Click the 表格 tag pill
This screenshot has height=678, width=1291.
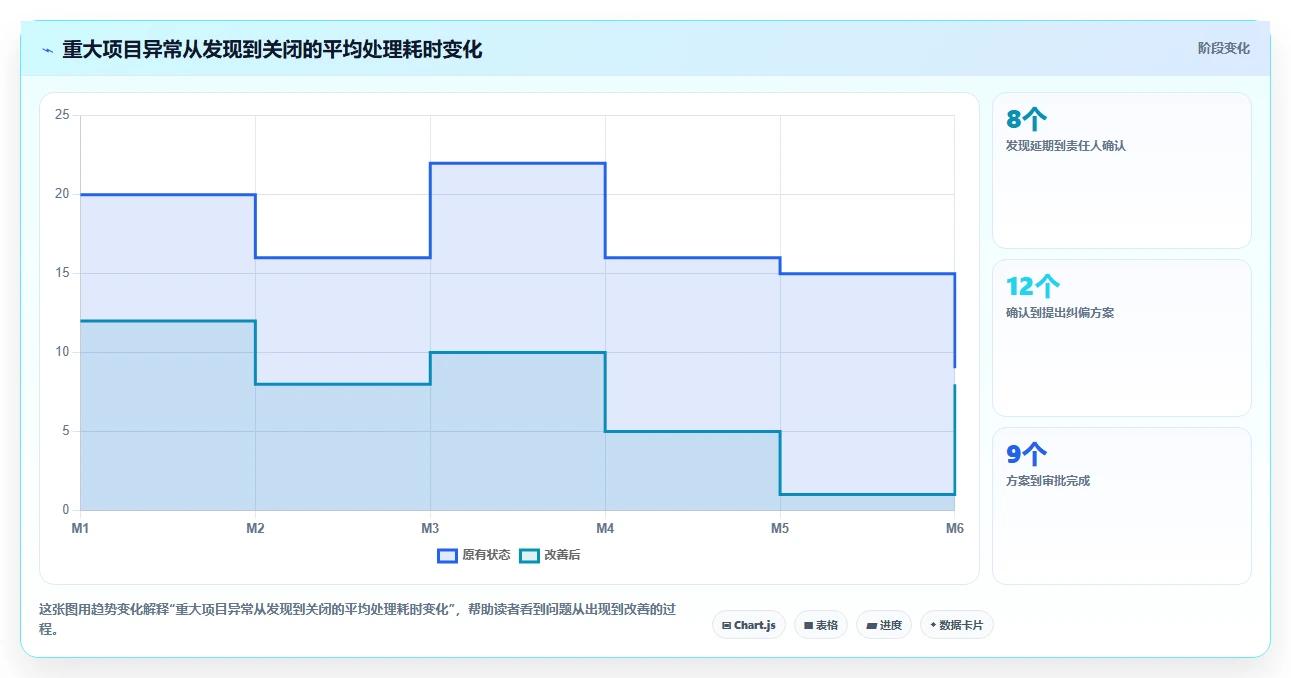click(x=820, y=625)
